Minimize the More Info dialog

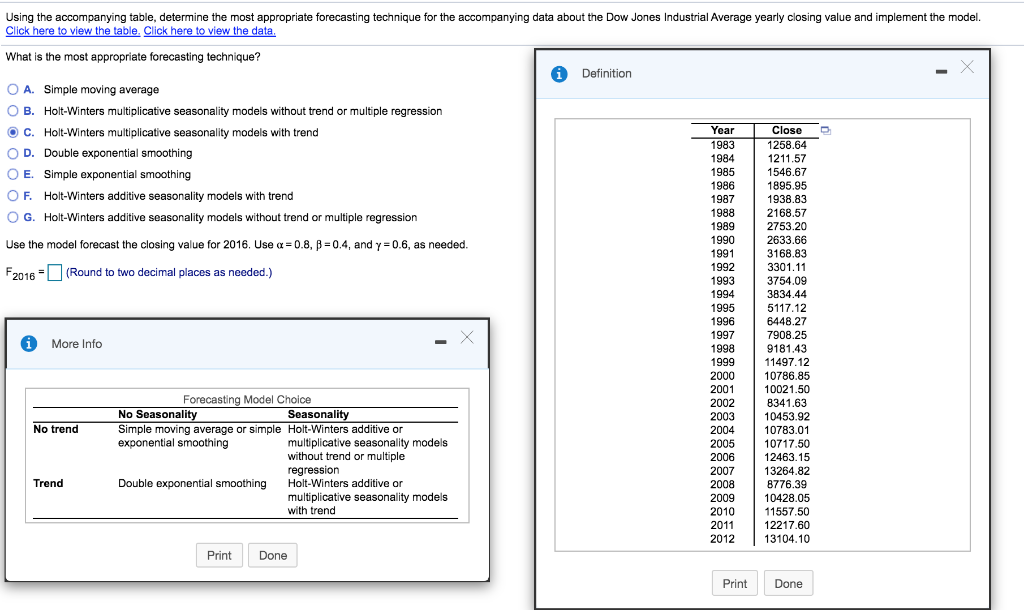[441, 342]
